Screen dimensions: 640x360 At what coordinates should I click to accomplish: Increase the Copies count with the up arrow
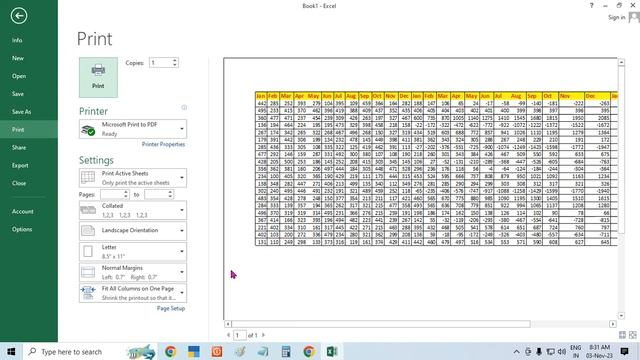pos(175,60)
